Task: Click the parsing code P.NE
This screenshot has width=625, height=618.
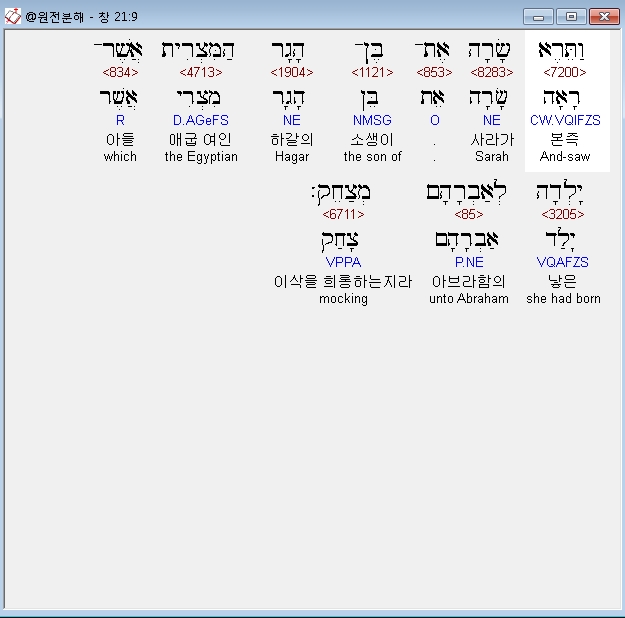Action: pos(469,262)
